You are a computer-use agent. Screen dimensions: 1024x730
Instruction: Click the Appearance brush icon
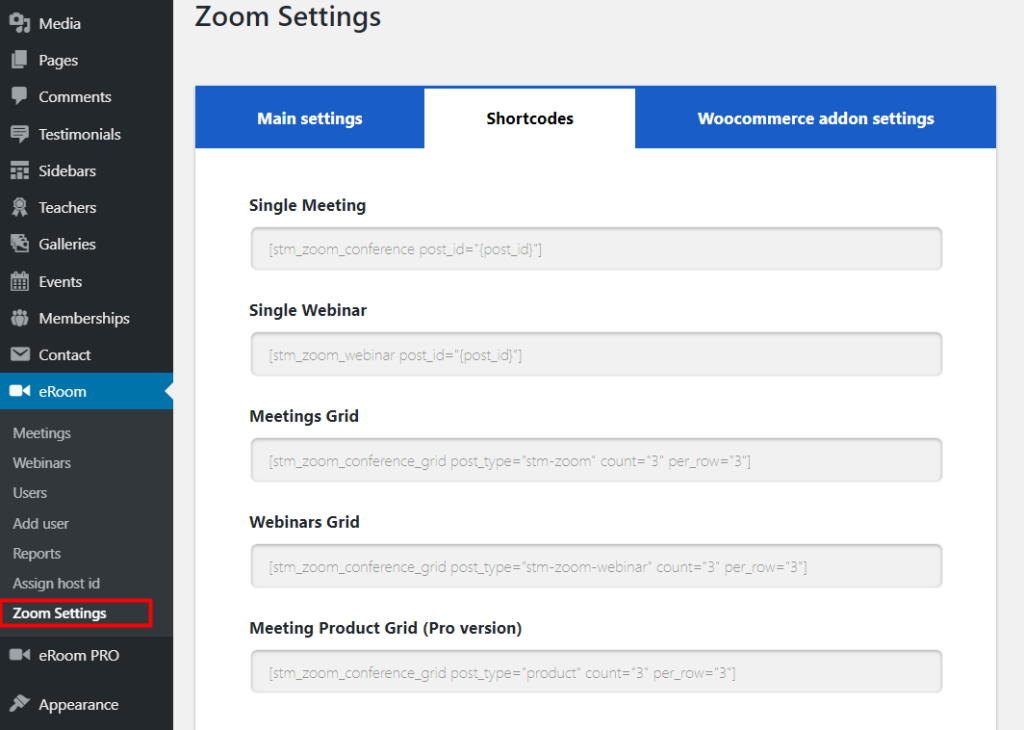[x=19, y=704]
